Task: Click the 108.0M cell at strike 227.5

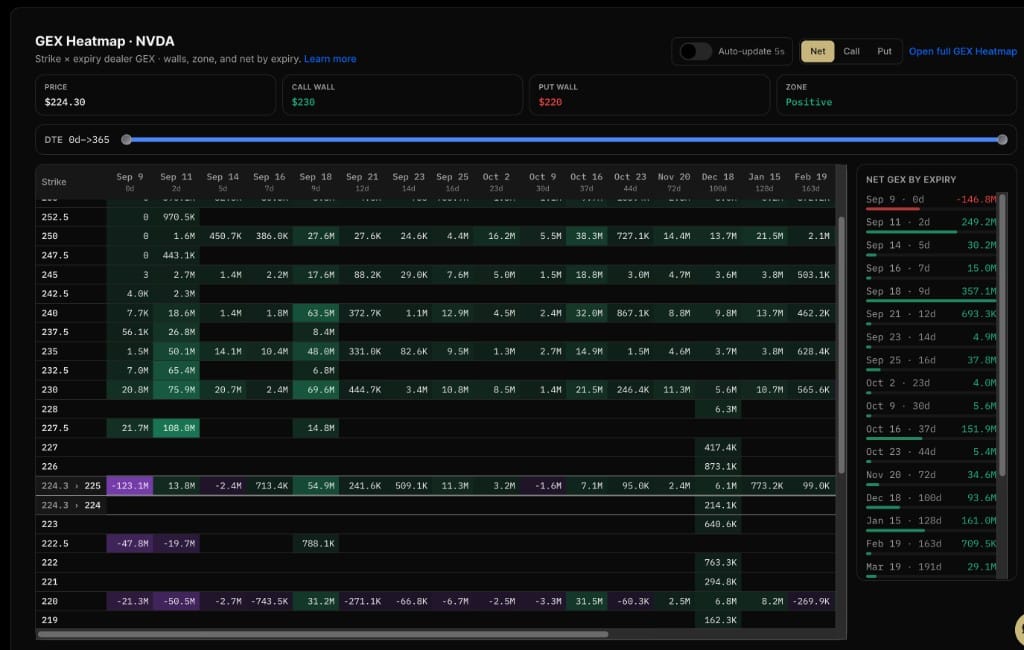Action: click(176, 429)
